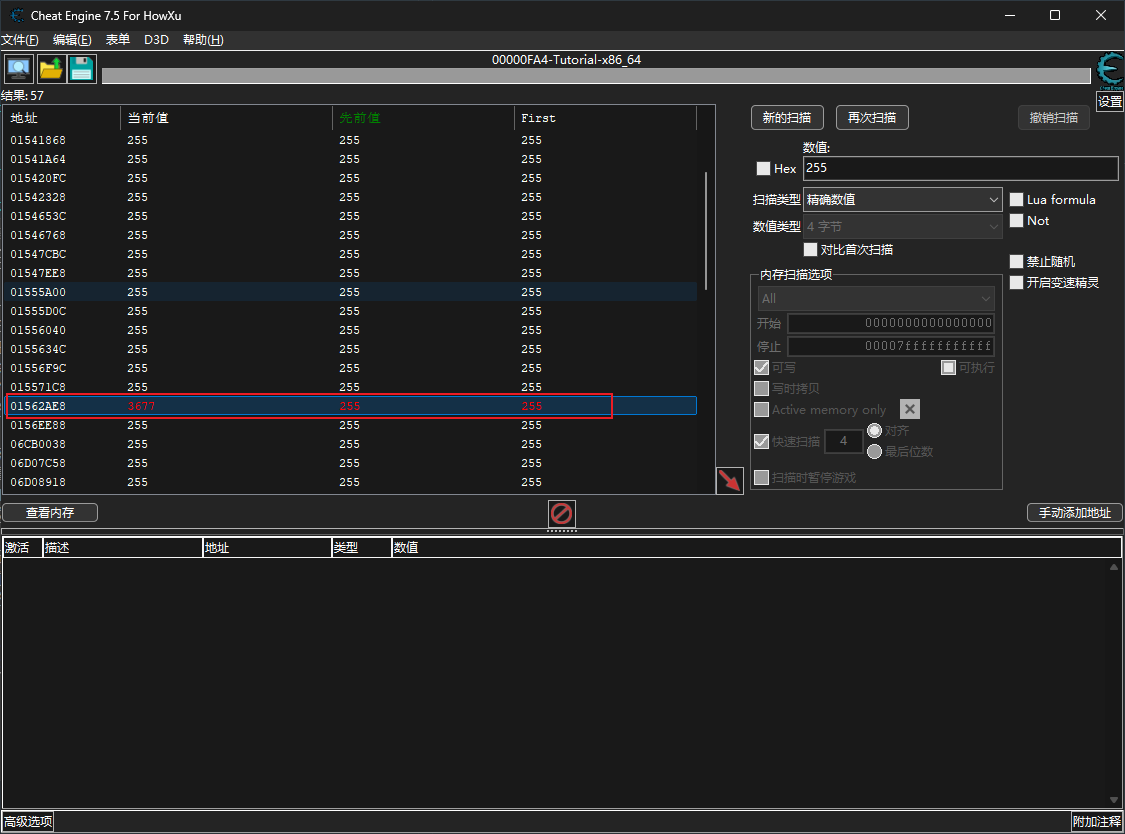Image resolution: width=1125 pixels, height=834 pixels.
Task: Click the open process monitor icon
Action: pyautogui.click(x=19, y=69)
